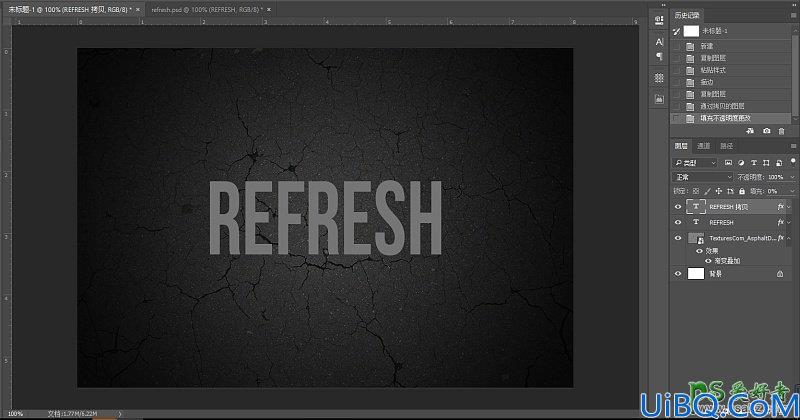Viewport: 800px width, 420px height.
Task: Open the image-frame panel icon in collapsed dock
Action: tap(659, 99)
